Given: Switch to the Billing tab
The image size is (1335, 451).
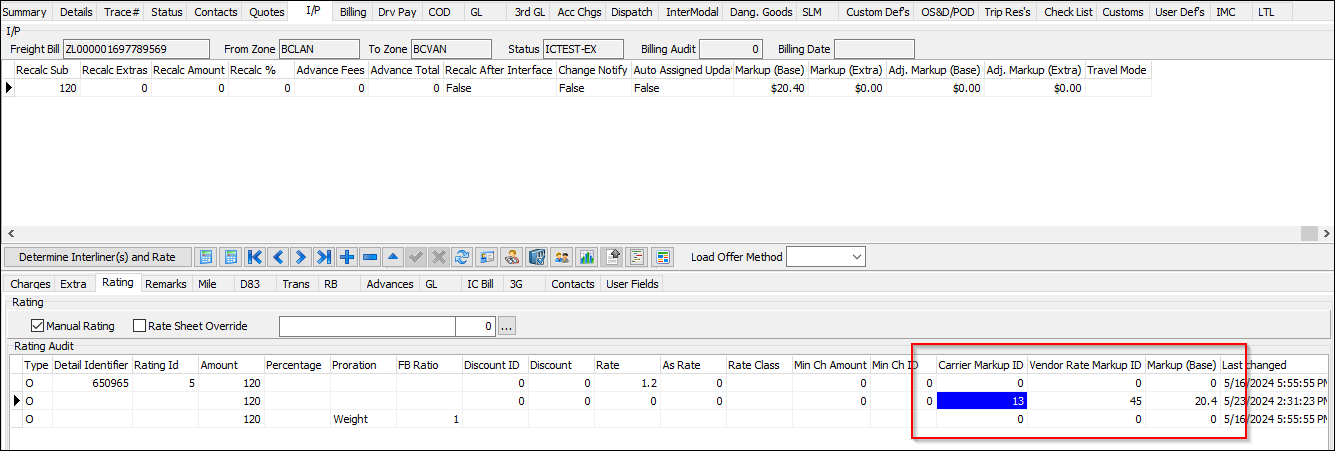Looking at the screenshot, I should tap(352, 12).
